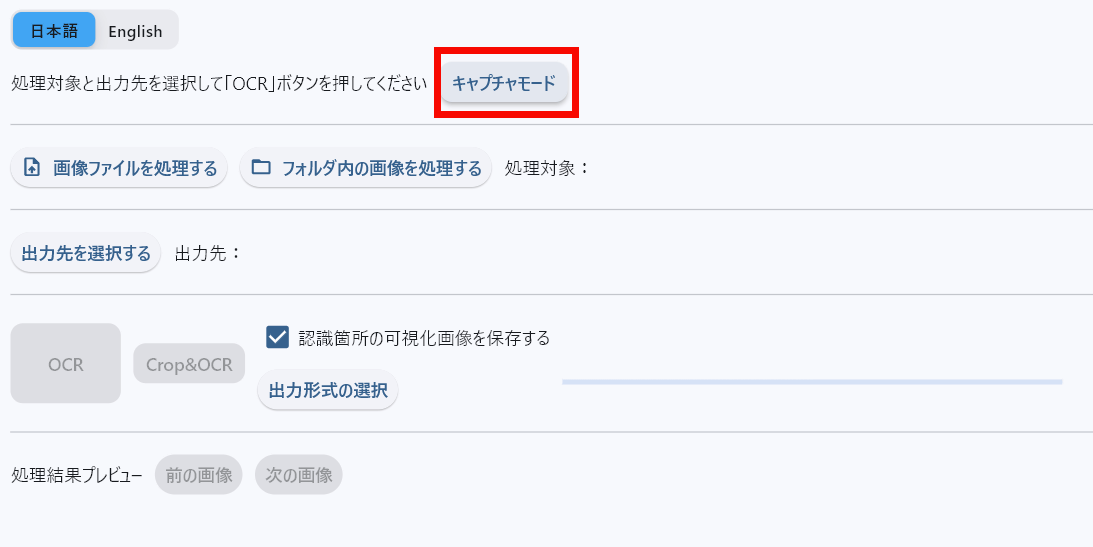1093x547 pixels.
Task: Click the 出力先: label
Action: pyautogui.click(x=208, y=254)
